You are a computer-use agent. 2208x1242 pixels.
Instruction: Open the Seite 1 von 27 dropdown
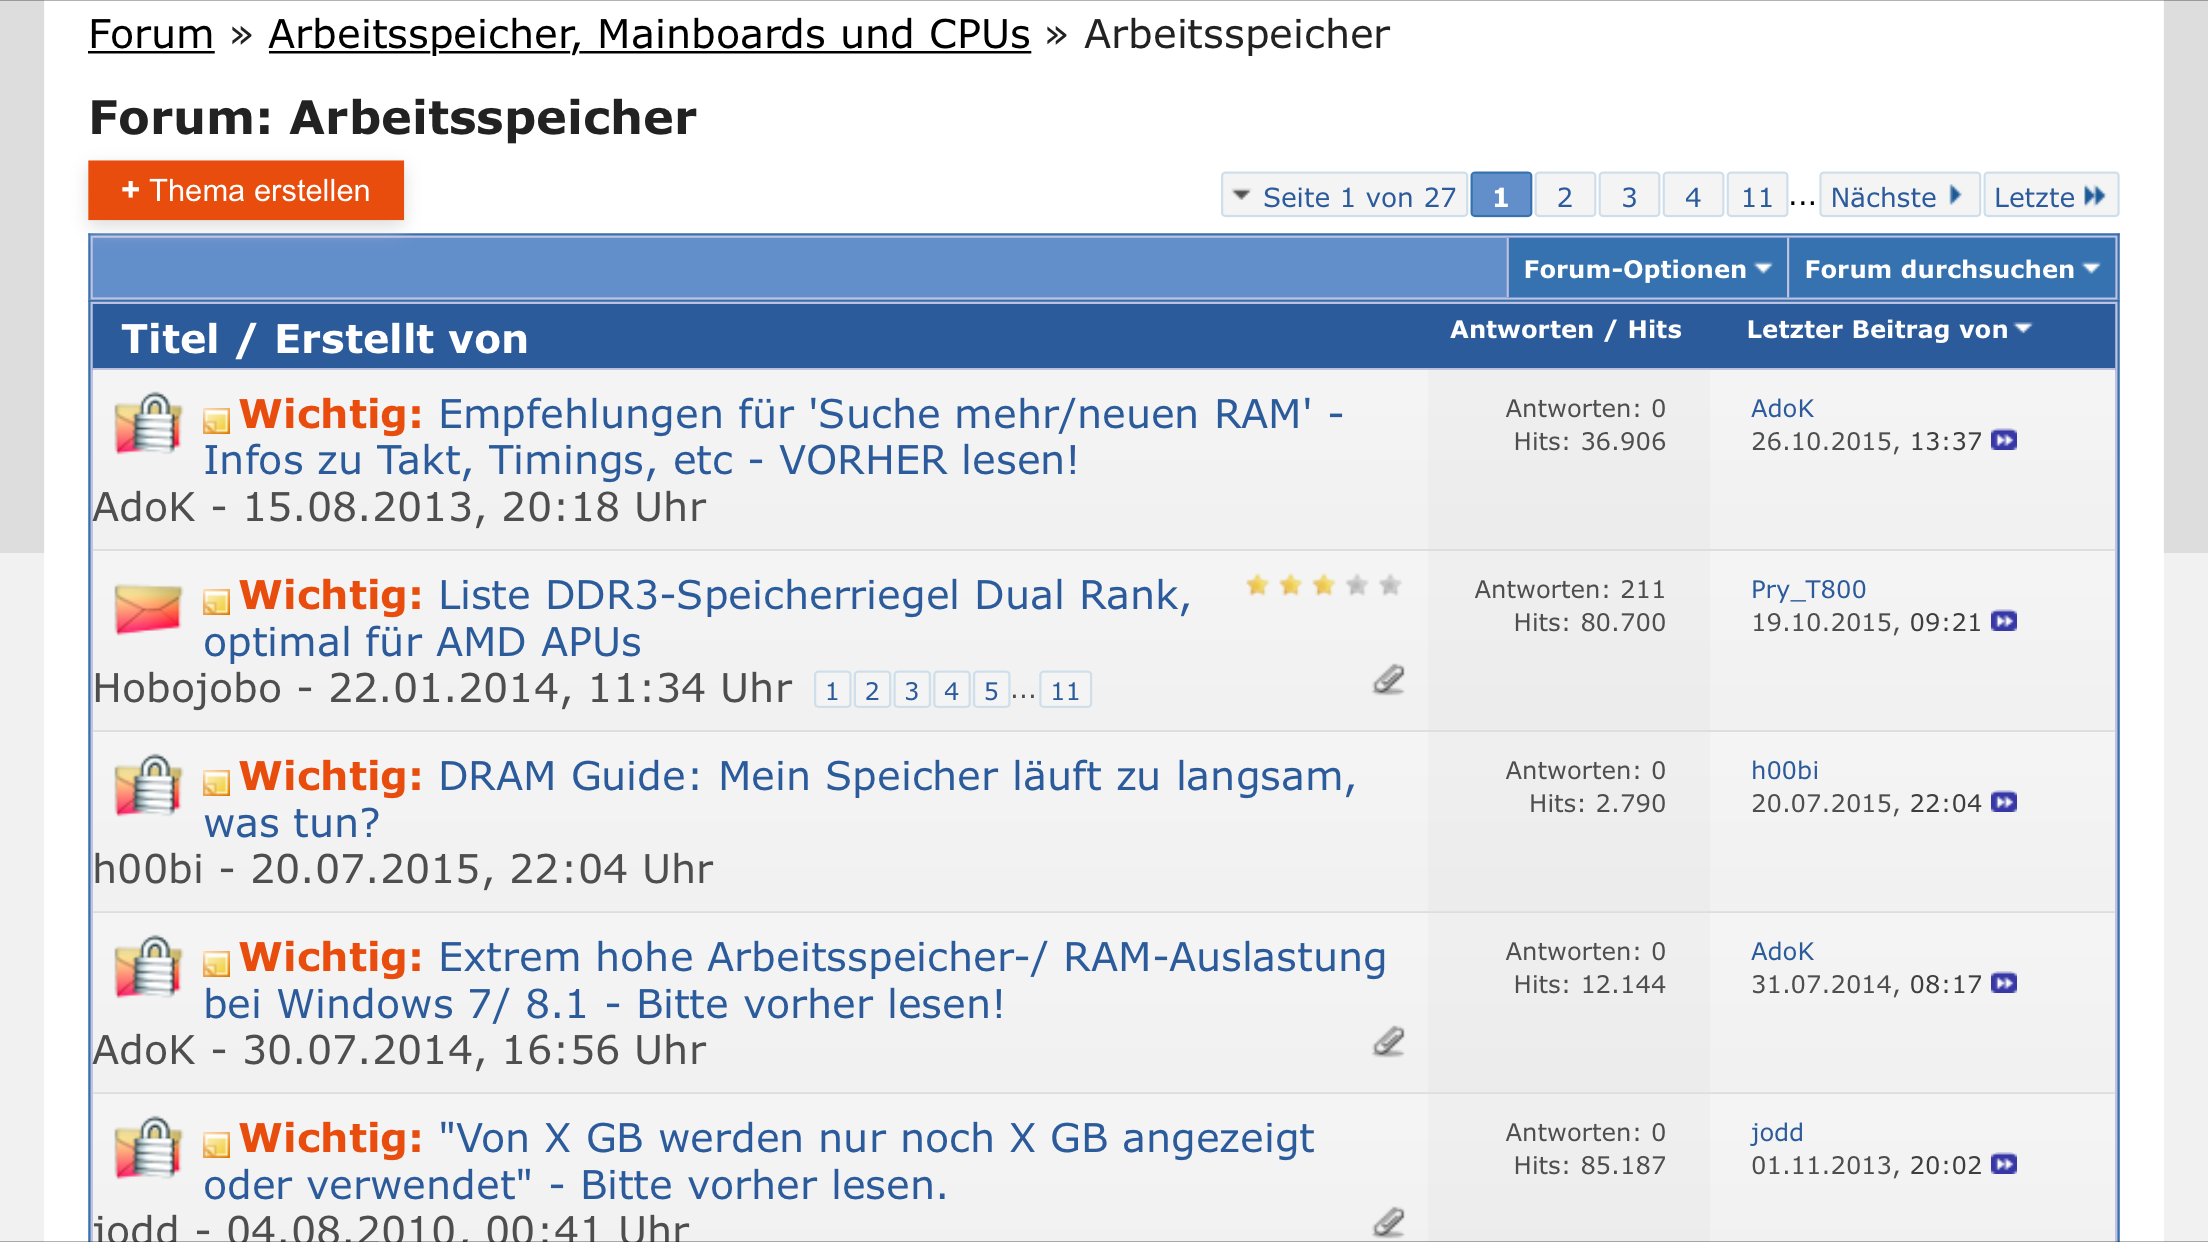click(x=1344, y=196)
